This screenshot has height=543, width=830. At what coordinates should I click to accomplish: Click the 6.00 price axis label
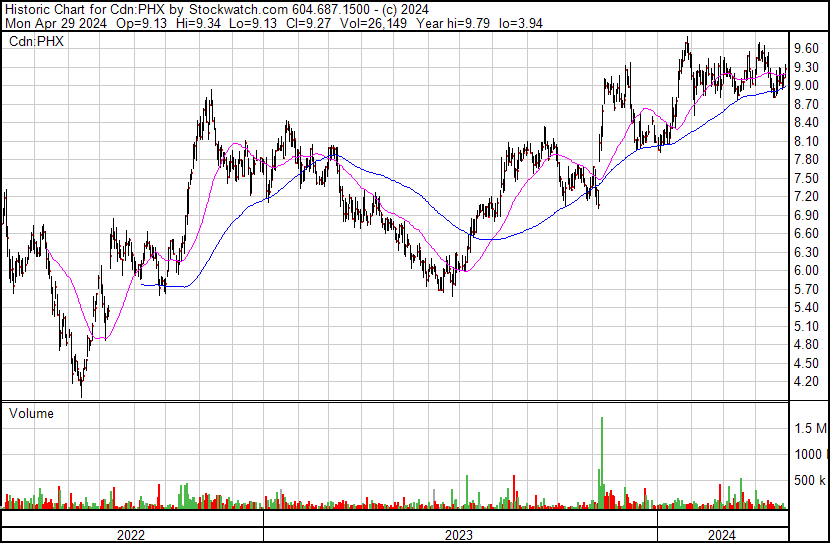point(806,270)
